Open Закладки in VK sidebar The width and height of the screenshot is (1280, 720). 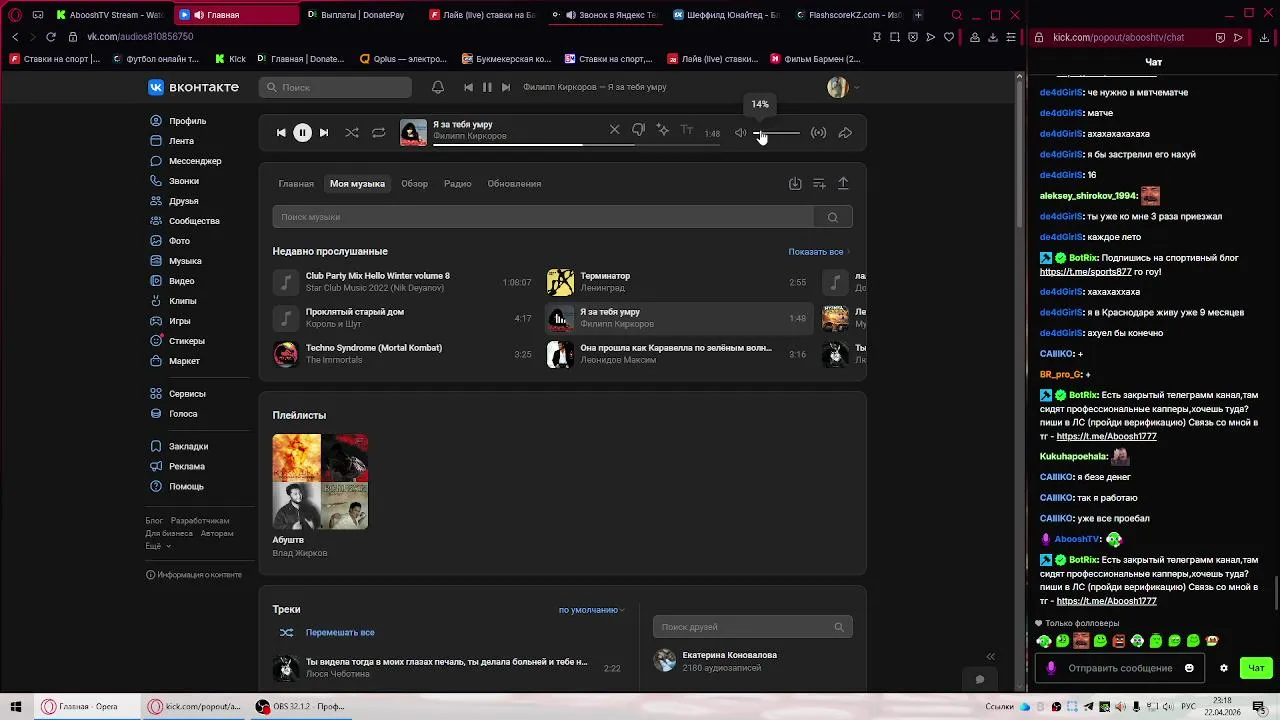[x=188, y=446]
